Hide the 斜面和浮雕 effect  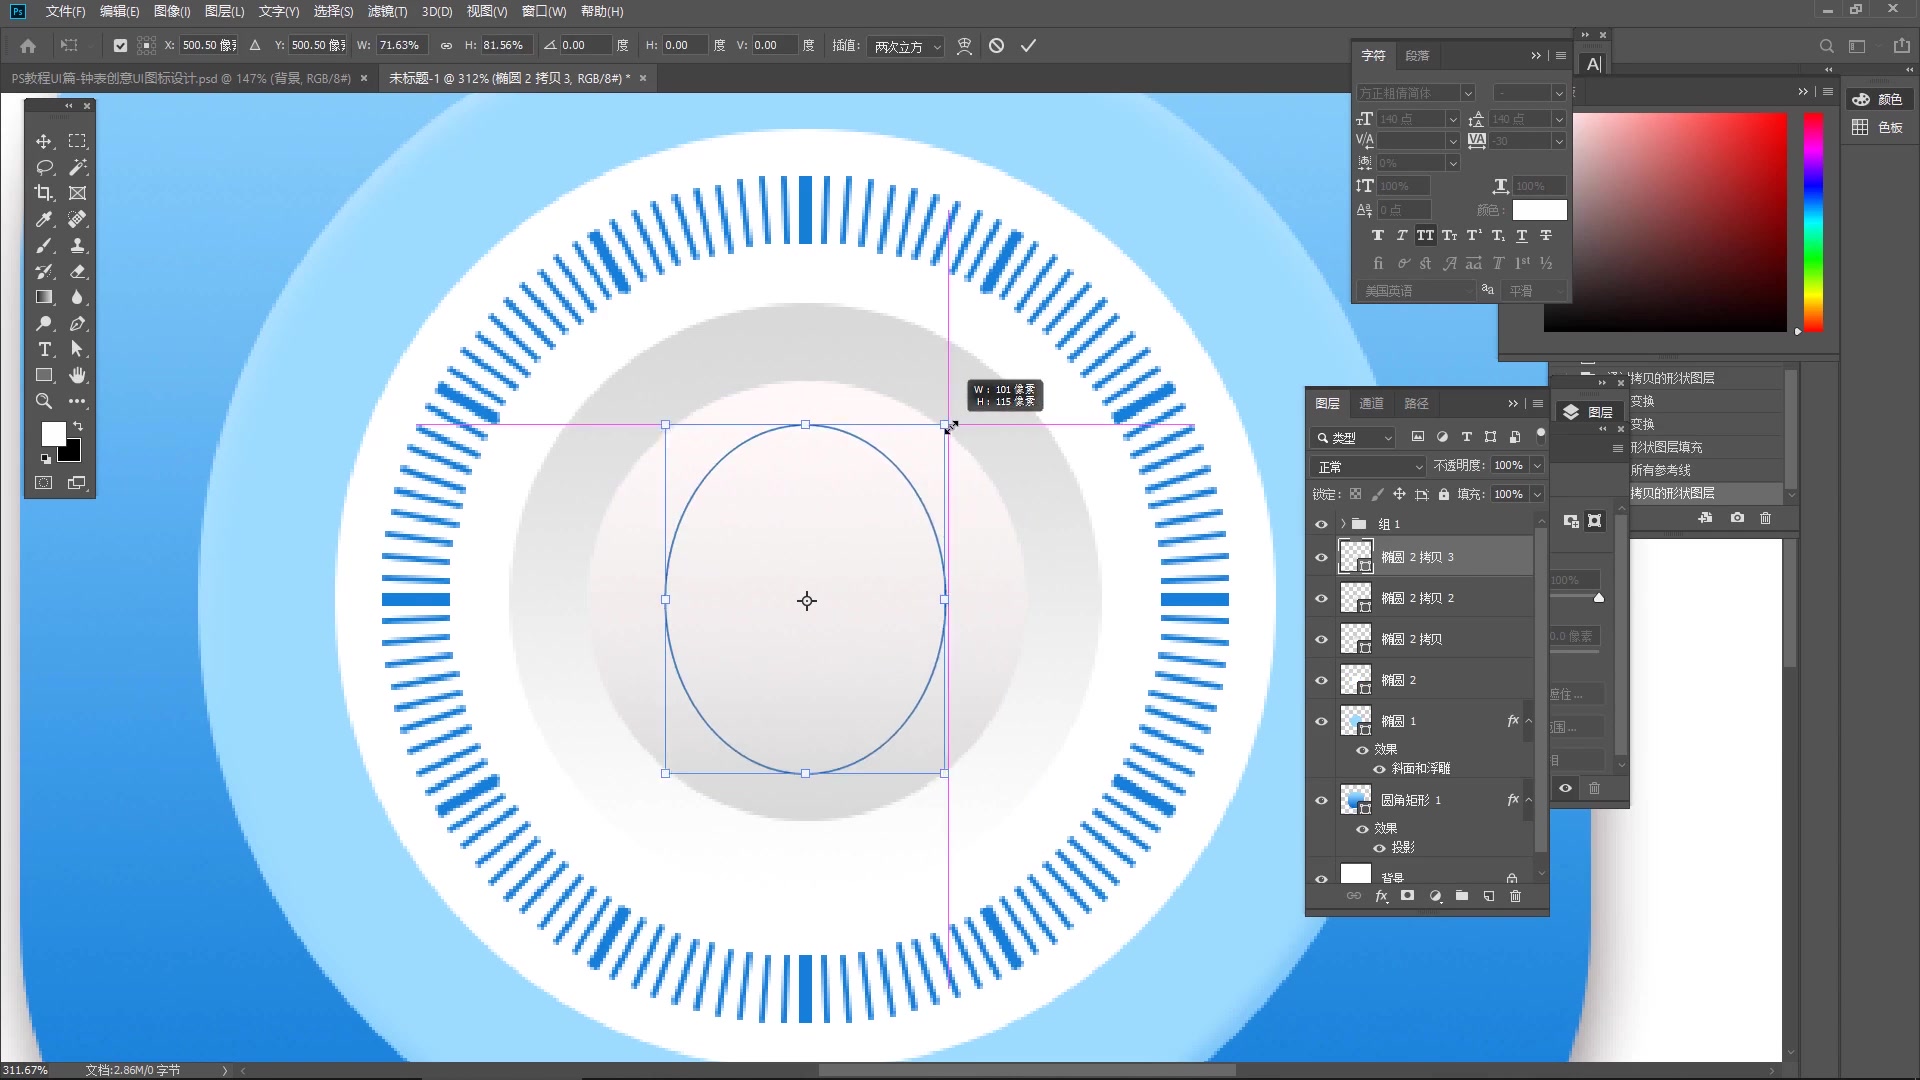tap(1379, 768)
